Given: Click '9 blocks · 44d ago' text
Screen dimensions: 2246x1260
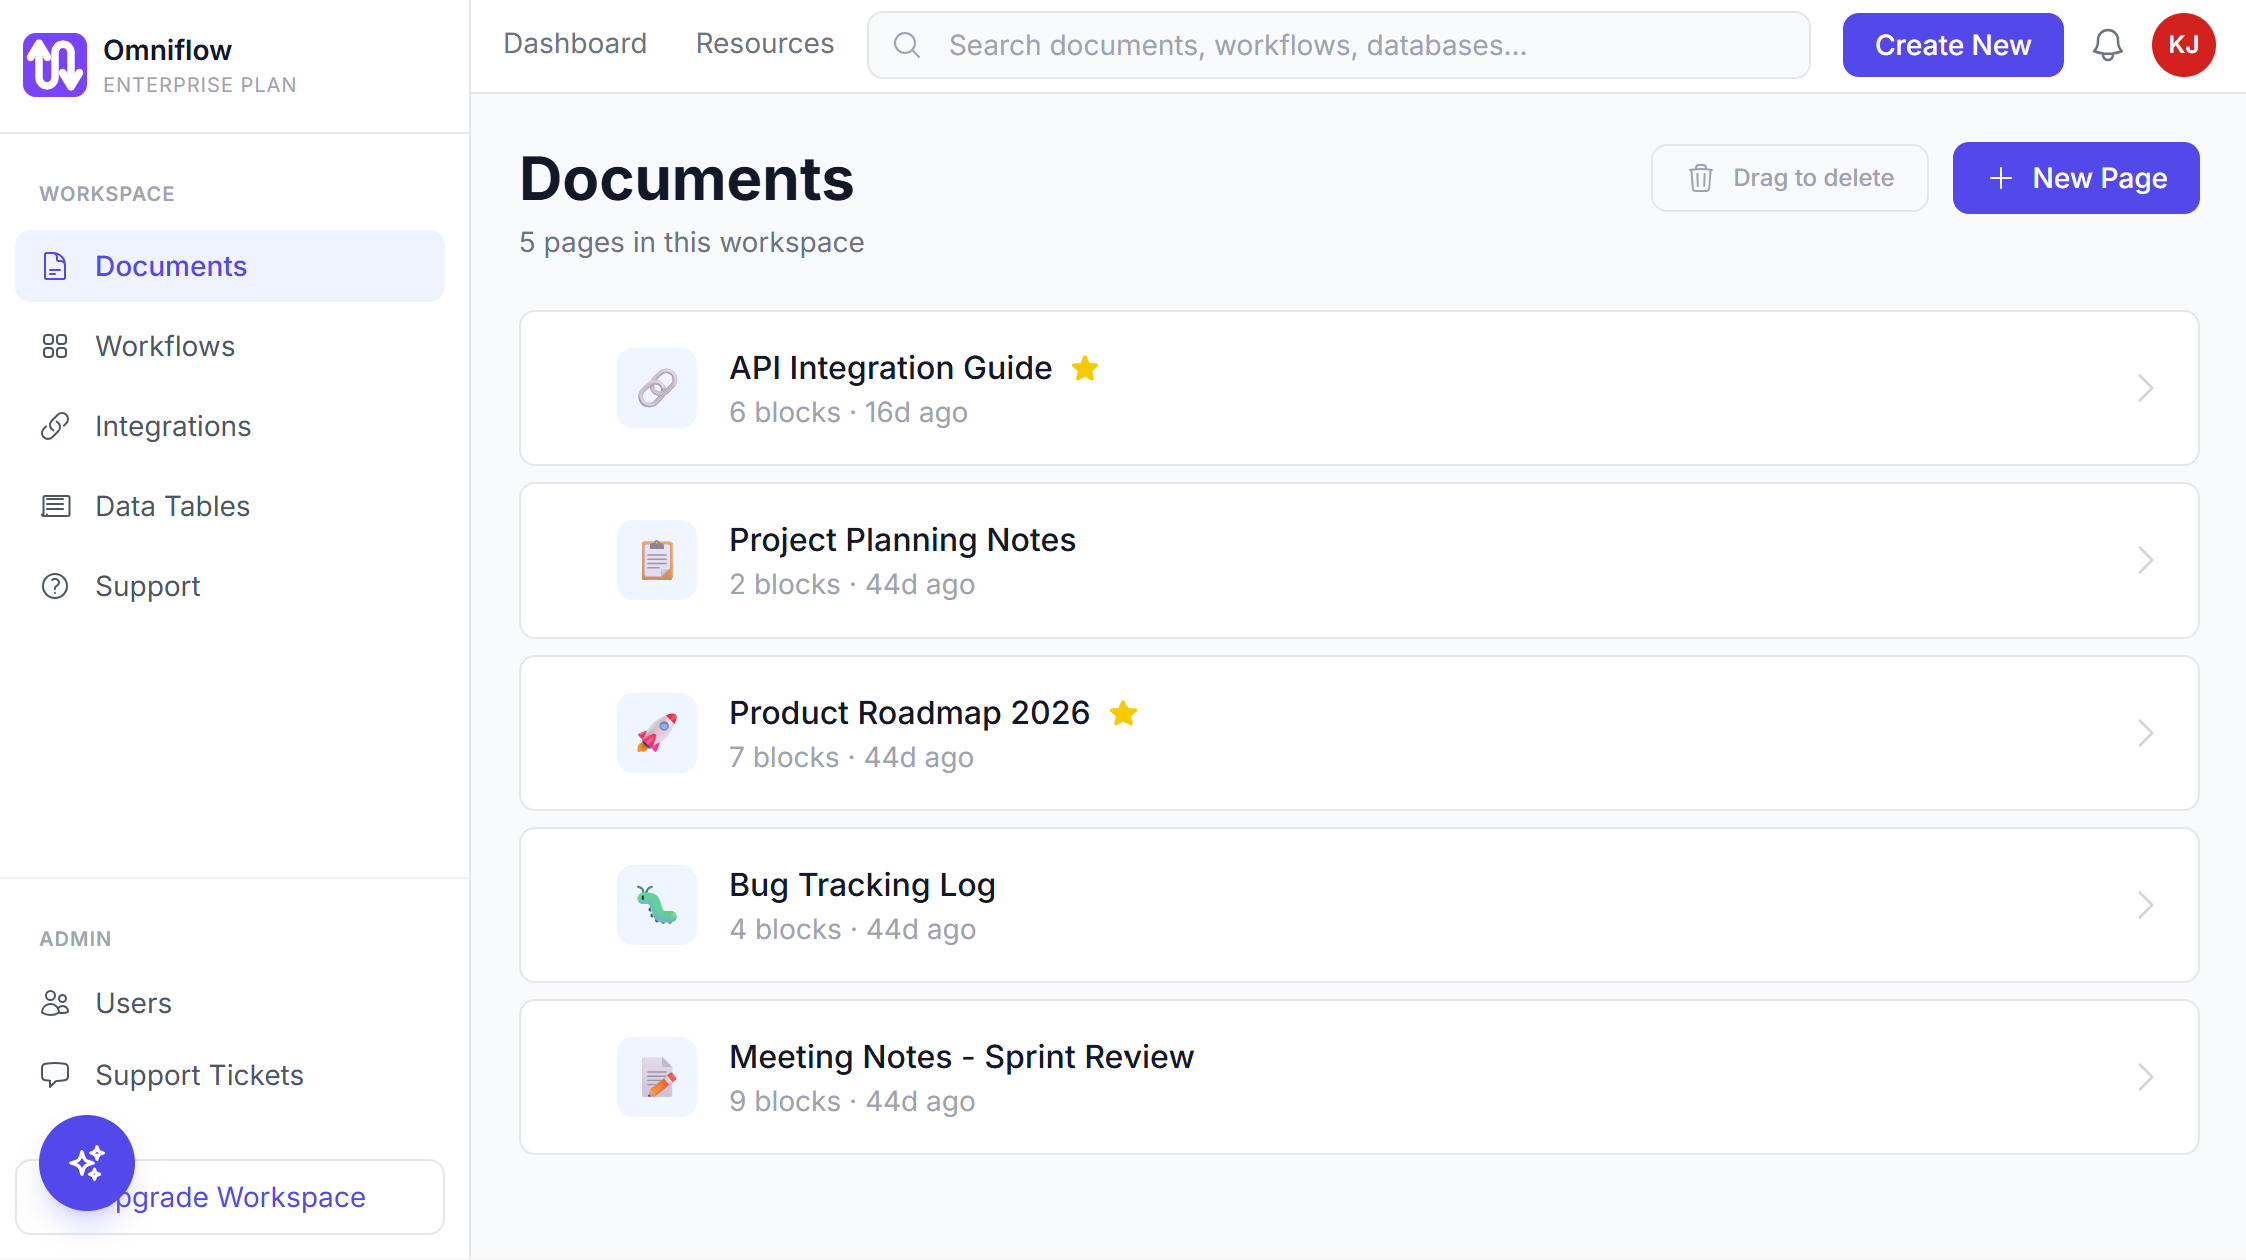Looking at the screenshot, I should tap(852, 1101).
